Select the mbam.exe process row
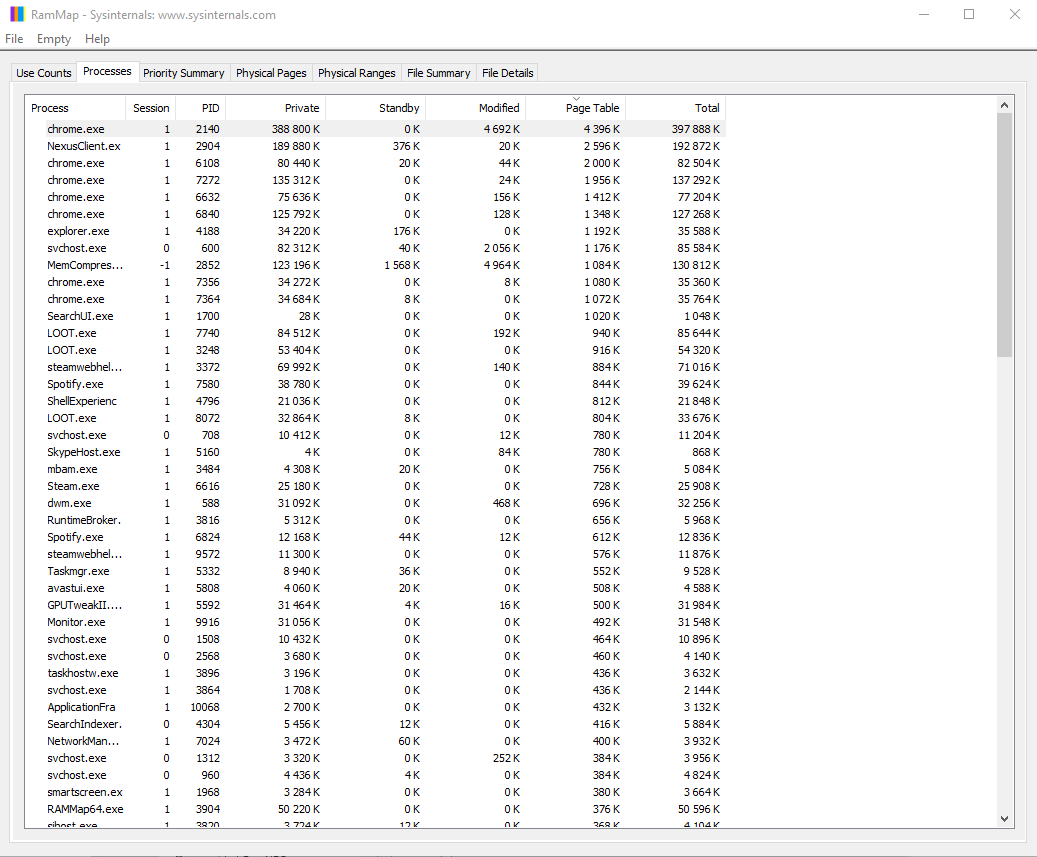 click(376, 469)
